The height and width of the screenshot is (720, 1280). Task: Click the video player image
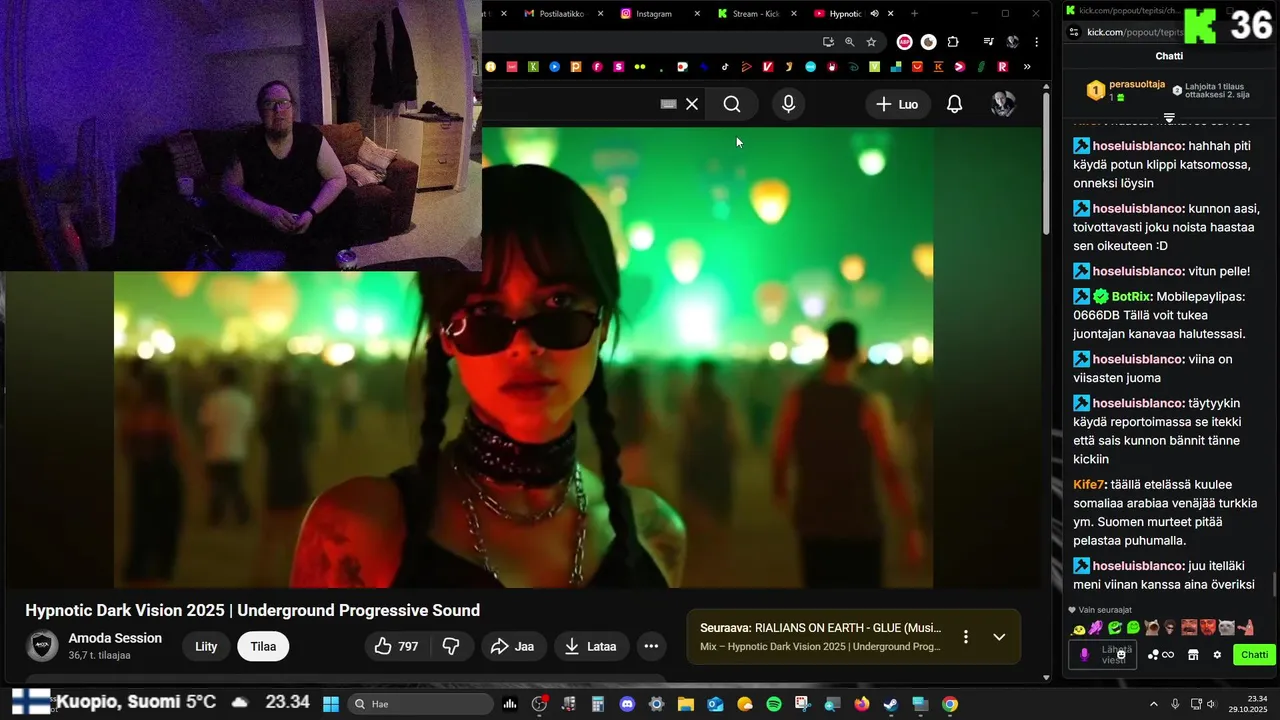coord(523,357)
